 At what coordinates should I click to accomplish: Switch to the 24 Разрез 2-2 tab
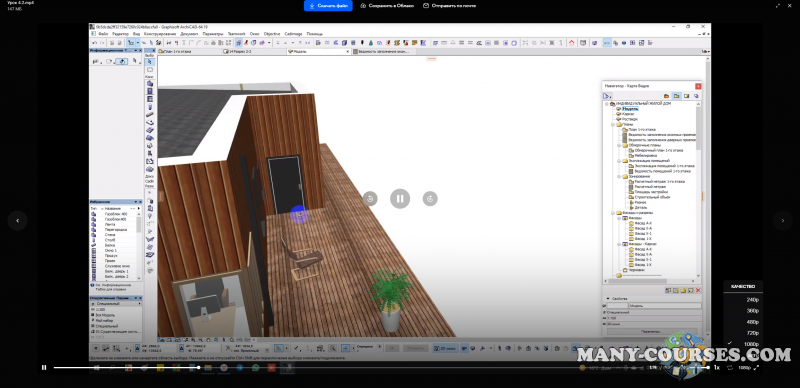pyautogui.click(x=239, y=52)
